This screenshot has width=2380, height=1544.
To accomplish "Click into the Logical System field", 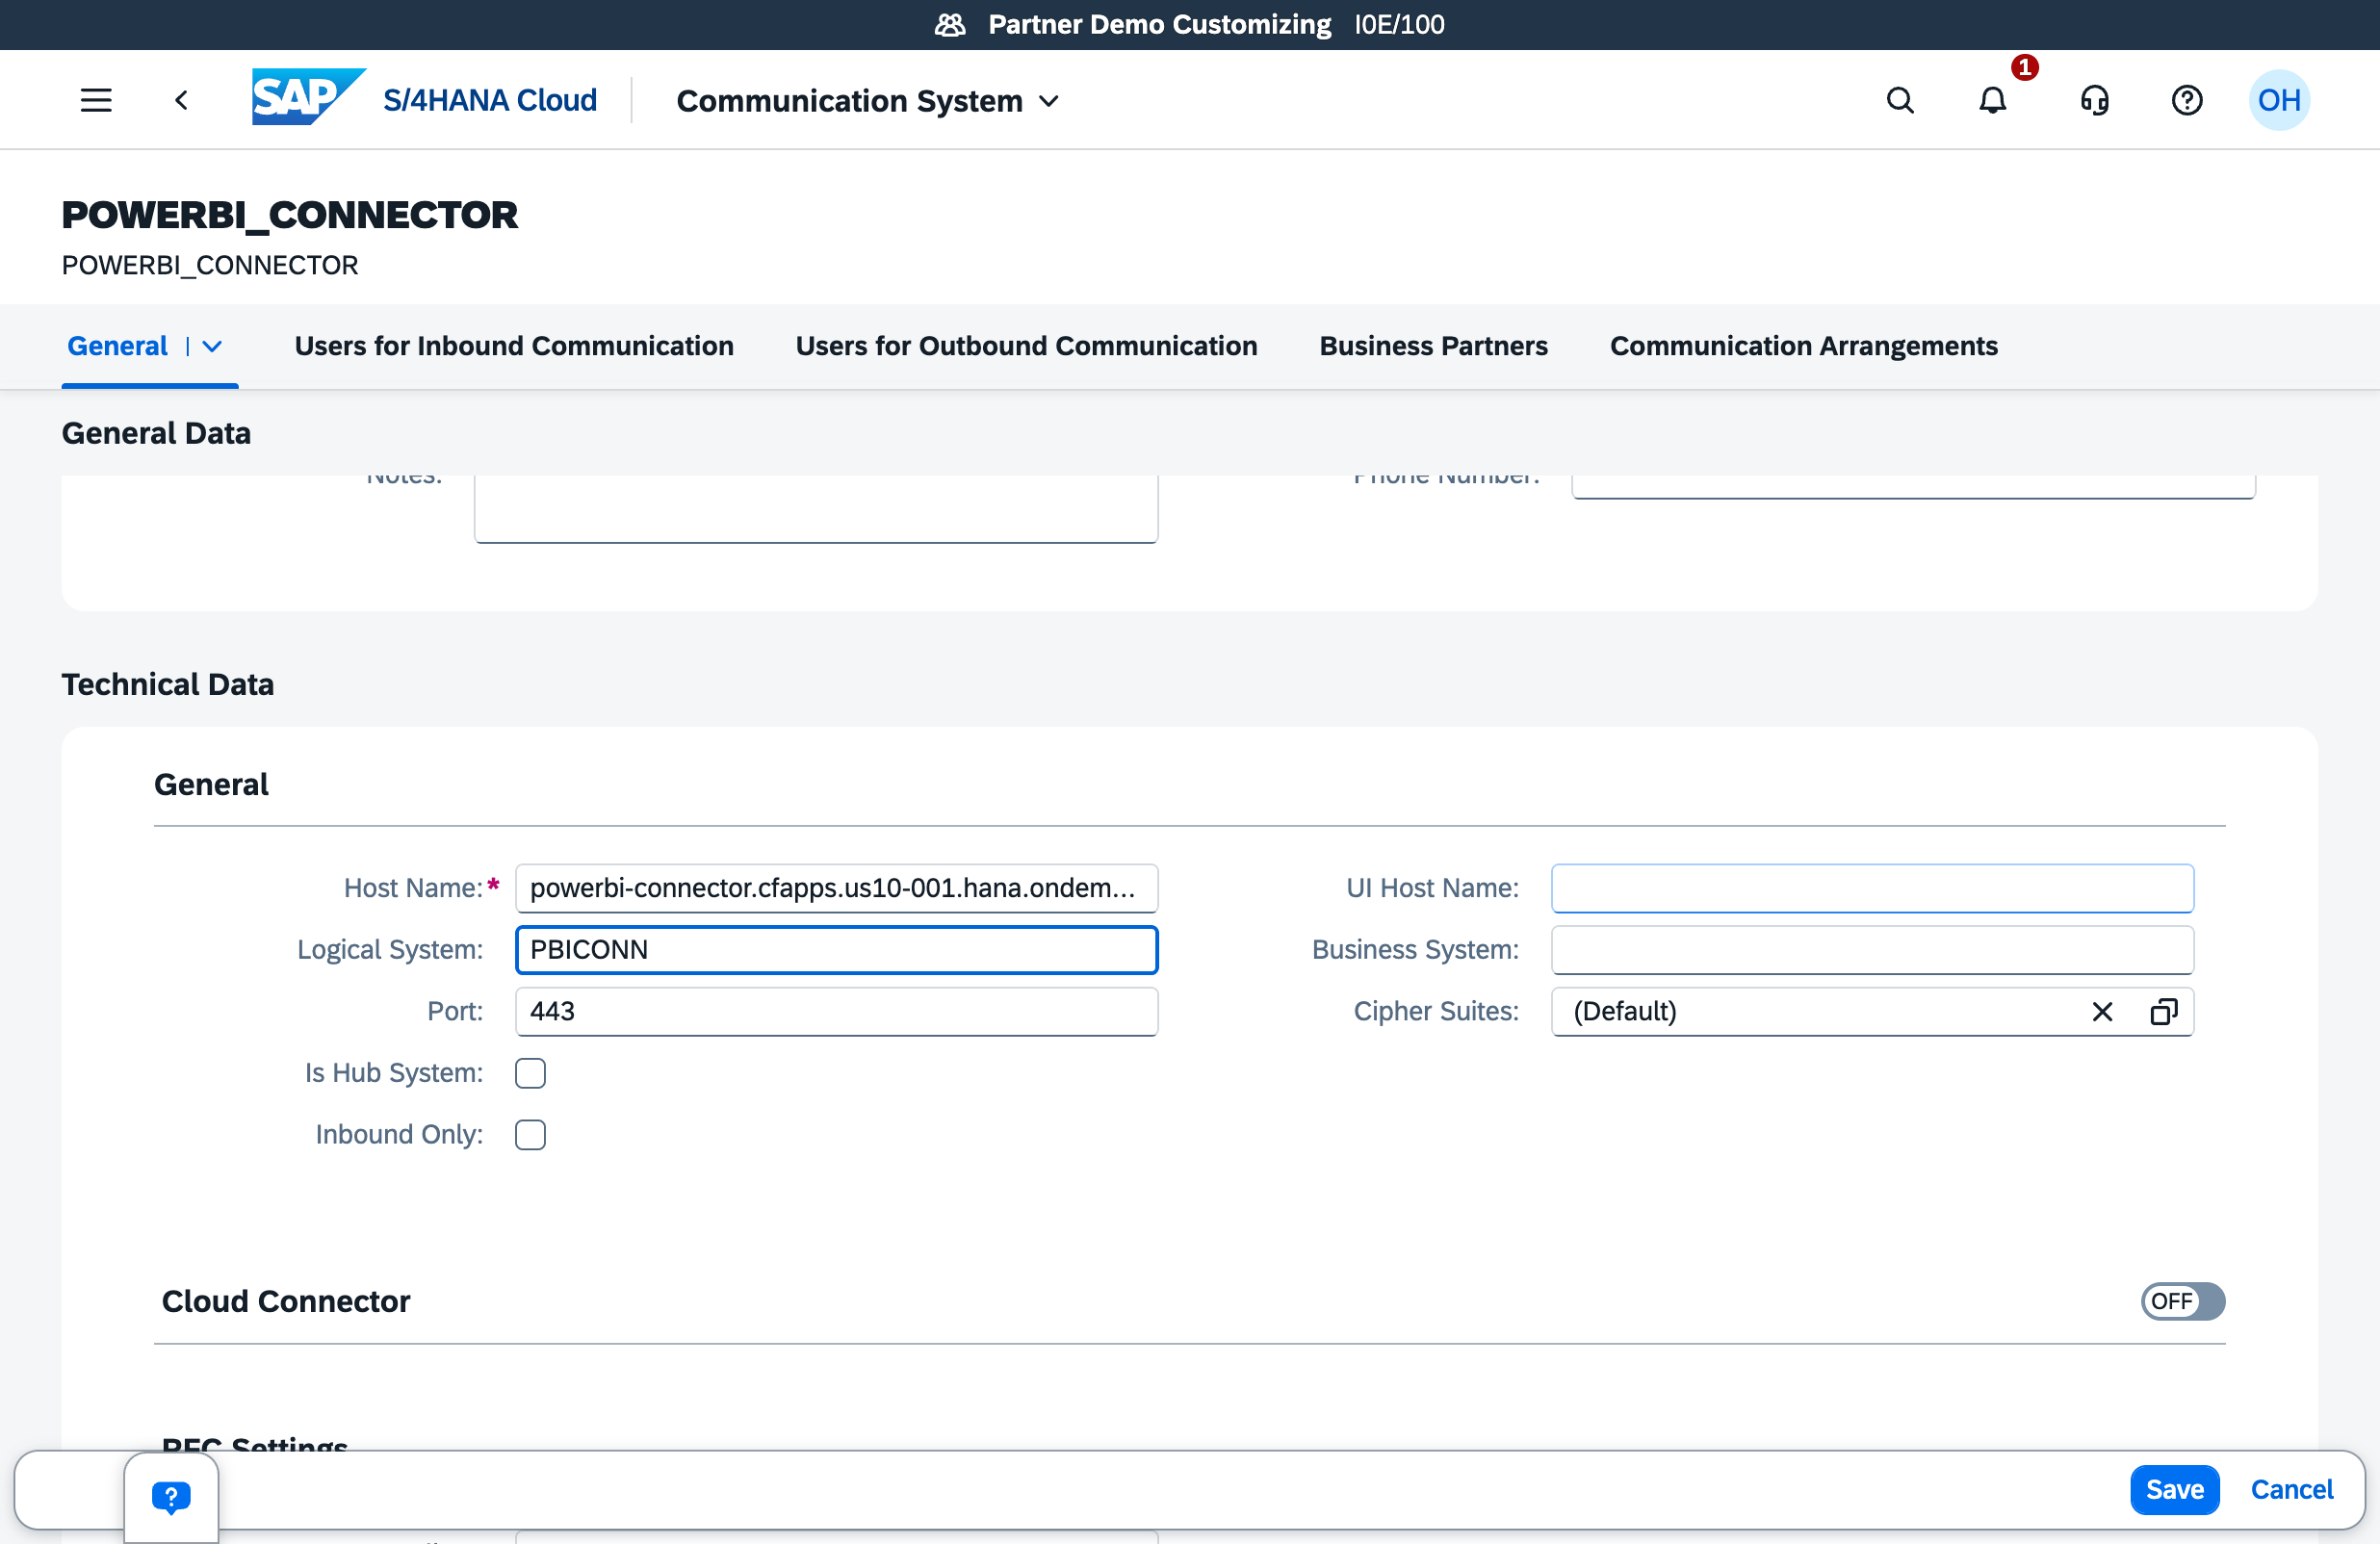I will pos(836,949).
